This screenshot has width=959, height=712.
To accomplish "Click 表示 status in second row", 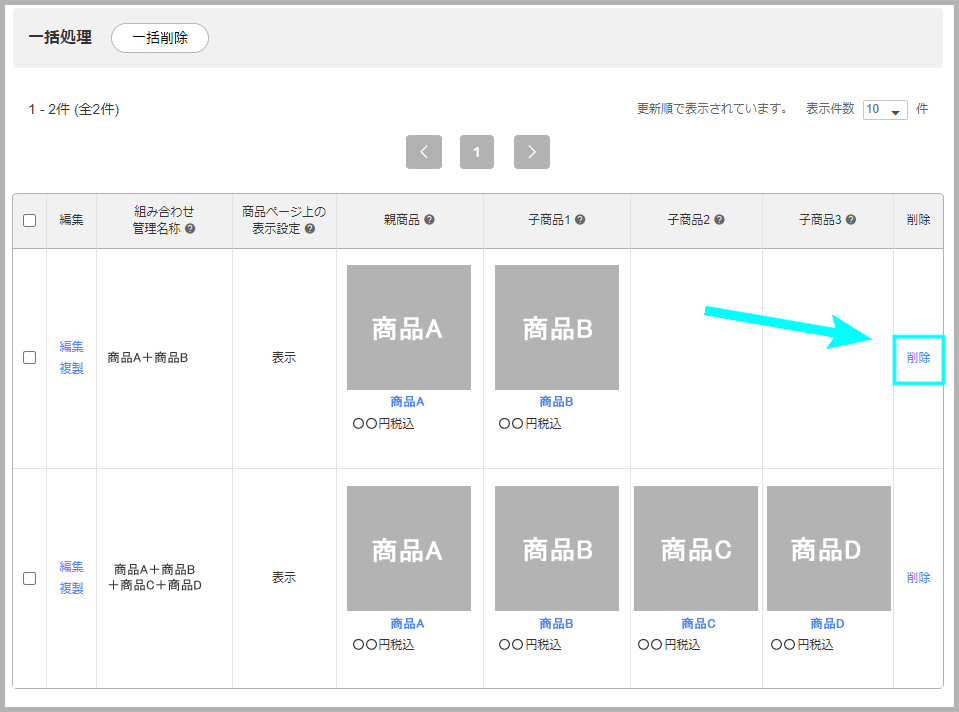I will (284, 577).
